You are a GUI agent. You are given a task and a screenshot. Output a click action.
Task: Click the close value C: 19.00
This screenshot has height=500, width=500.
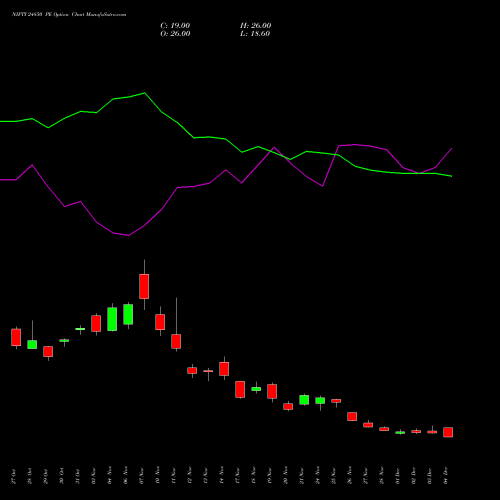(175, 26)
